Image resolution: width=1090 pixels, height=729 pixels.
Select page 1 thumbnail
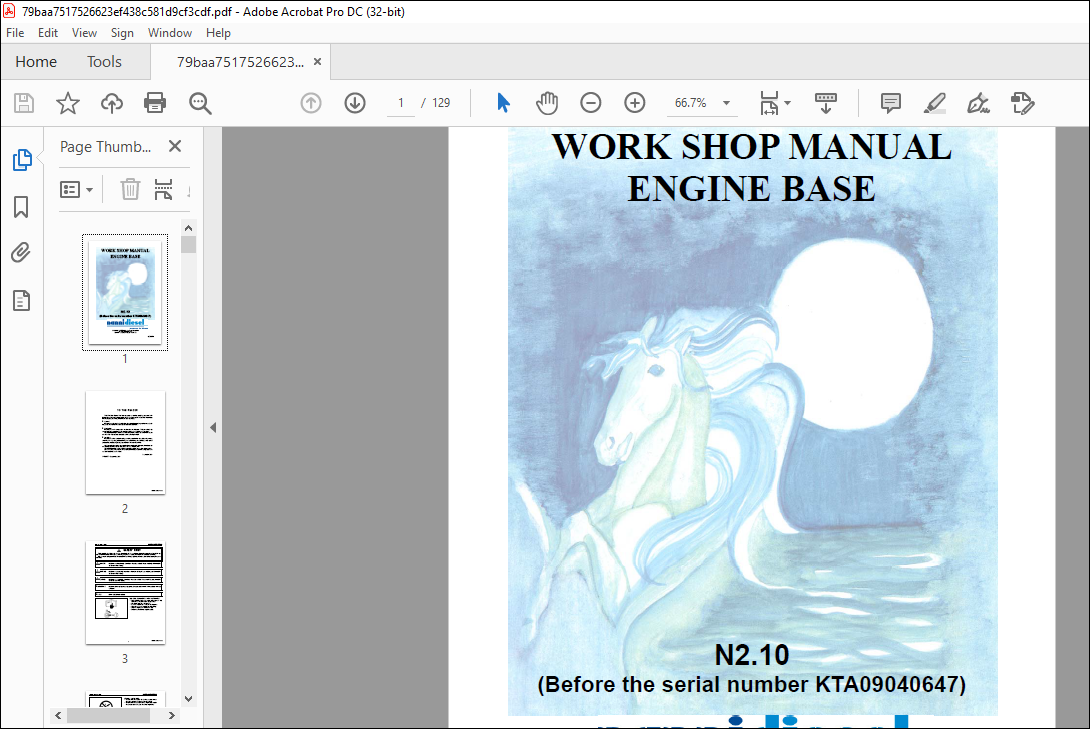point(125,293)
